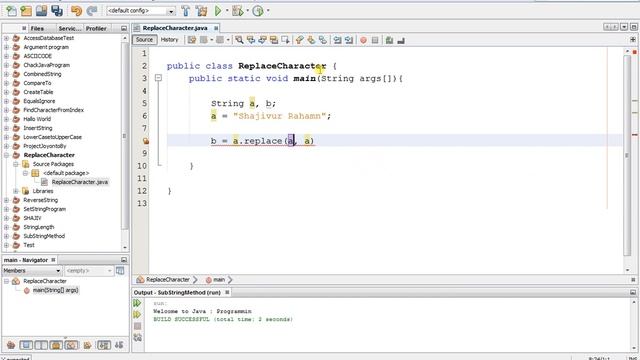Run the project with the green play icon
Viewport: 640px width, 360px height.
click(x=218, y=11)
